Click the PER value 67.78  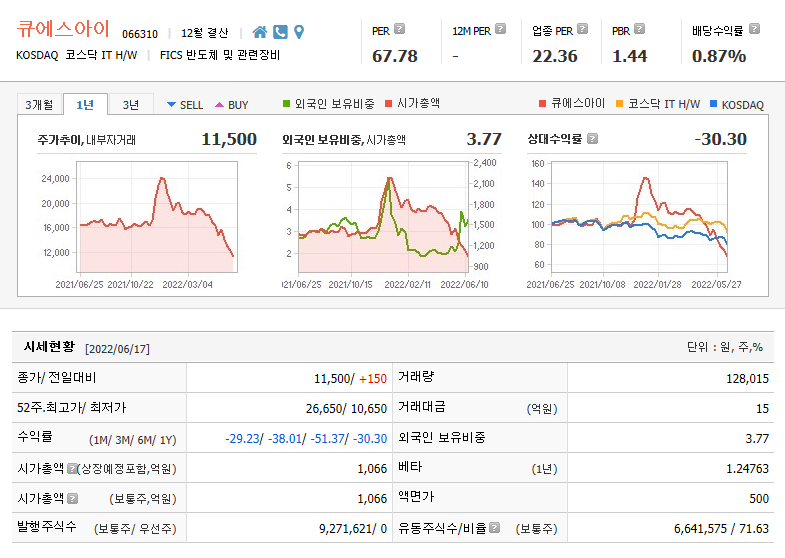click(395, 56)
